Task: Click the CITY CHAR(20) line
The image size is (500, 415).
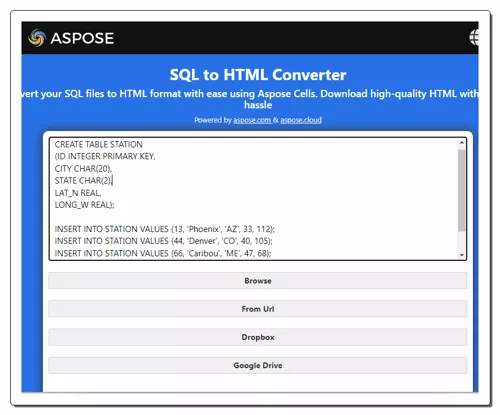Action: [x=83, y=168]
